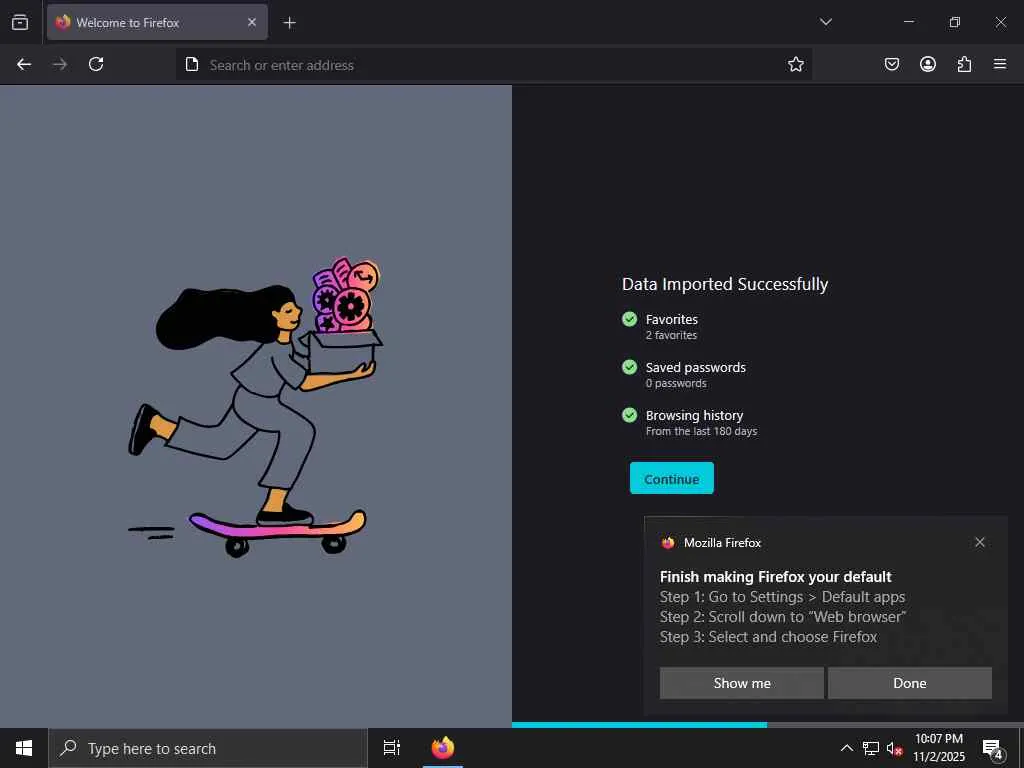Click "From the last 180 days" text

point(701,431)
